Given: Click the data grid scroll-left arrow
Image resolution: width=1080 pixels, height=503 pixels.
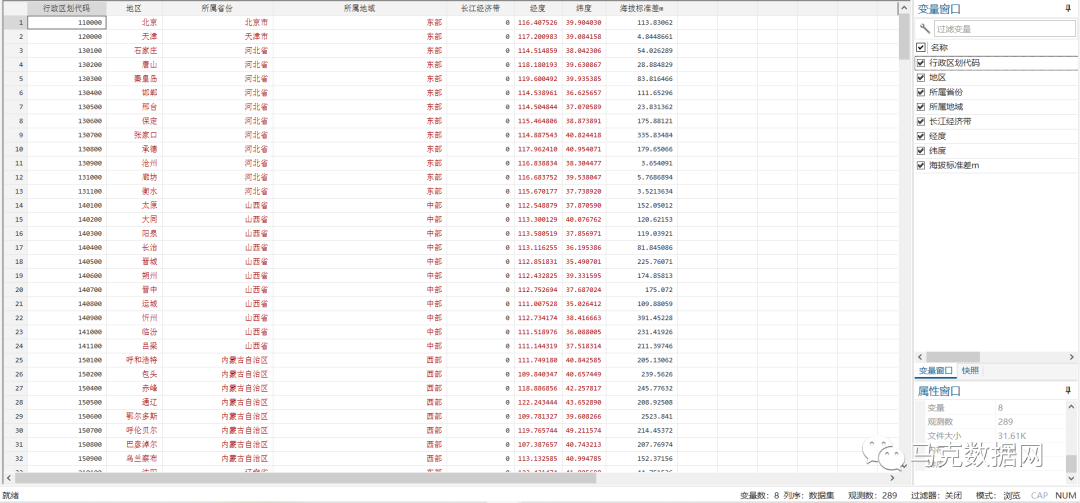Looking at the screenshot, I should coord(8,478).
